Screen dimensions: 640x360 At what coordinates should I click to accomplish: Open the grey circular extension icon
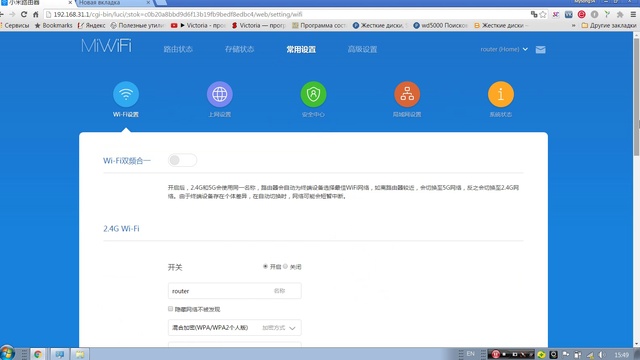coord(594,14)
